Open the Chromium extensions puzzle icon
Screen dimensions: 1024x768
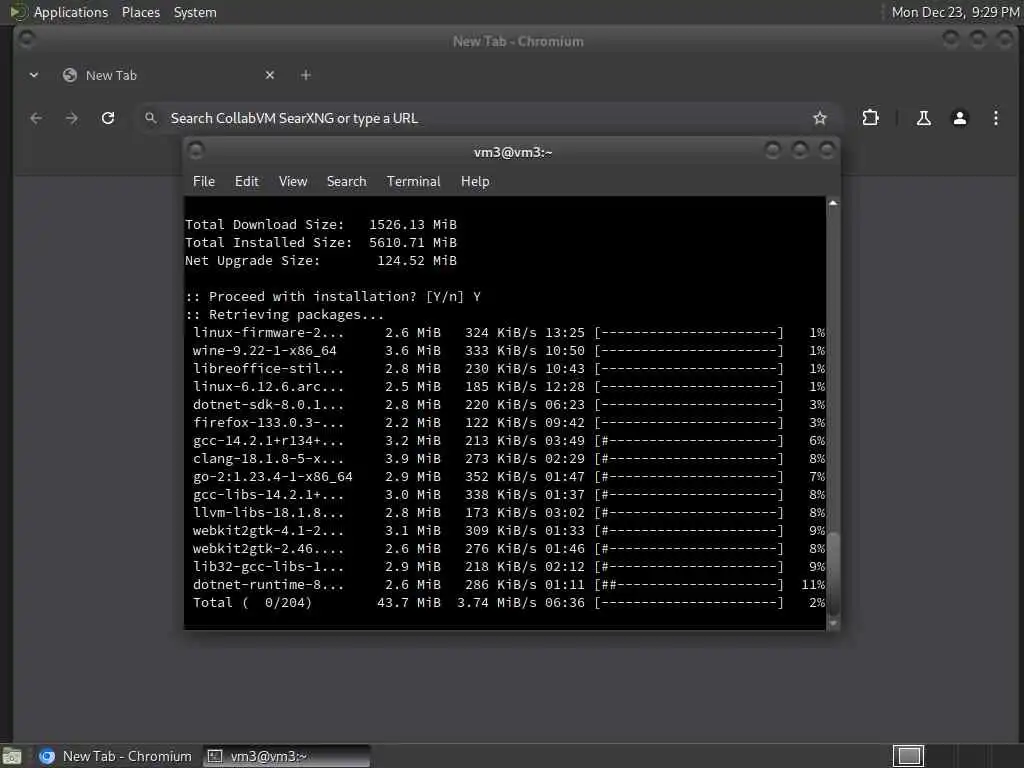coord(870,118)
